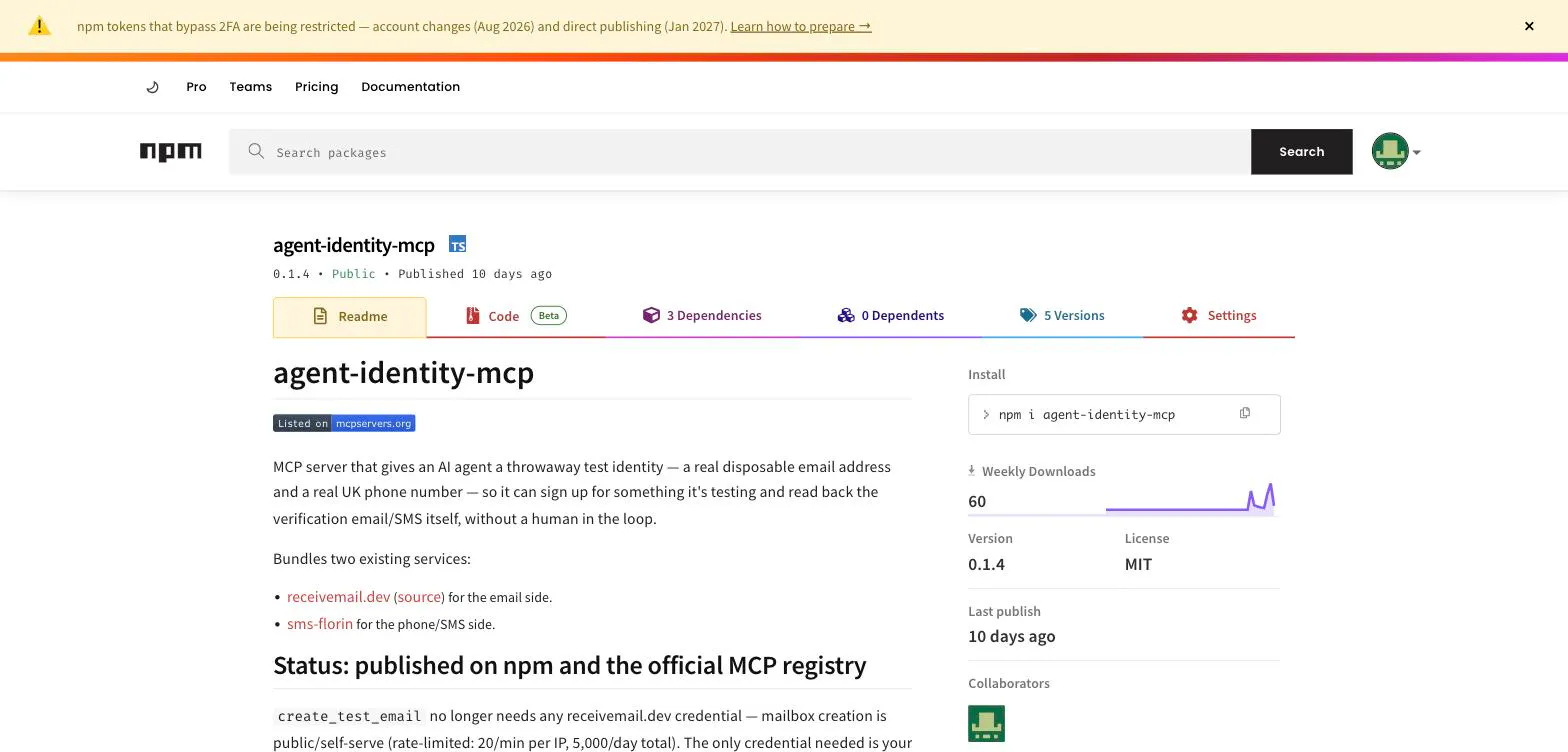Click the Status published on npm heading
This screenshot has width=1568, height=752.
point(569,666)
